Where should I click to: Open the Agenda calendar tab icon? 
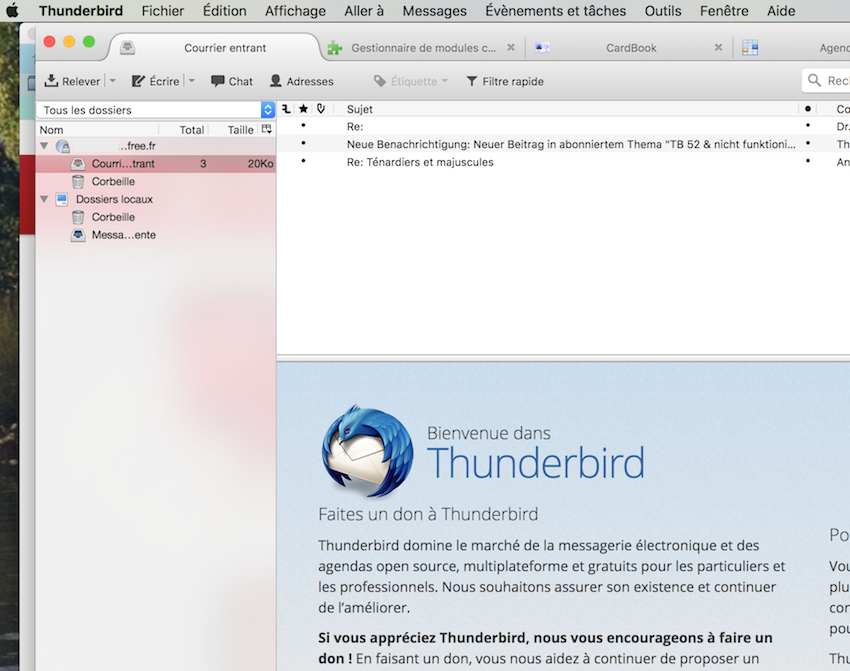pos(750,48)
